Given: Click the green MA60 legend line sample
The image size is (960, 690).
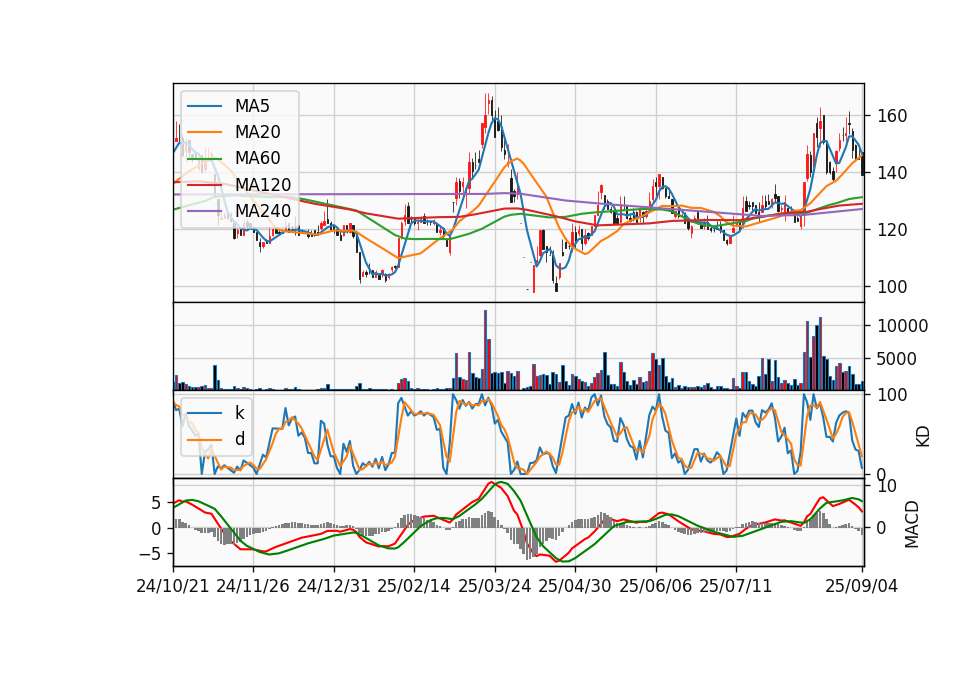Looking at the screenshot, I should (x=204, y=159).
